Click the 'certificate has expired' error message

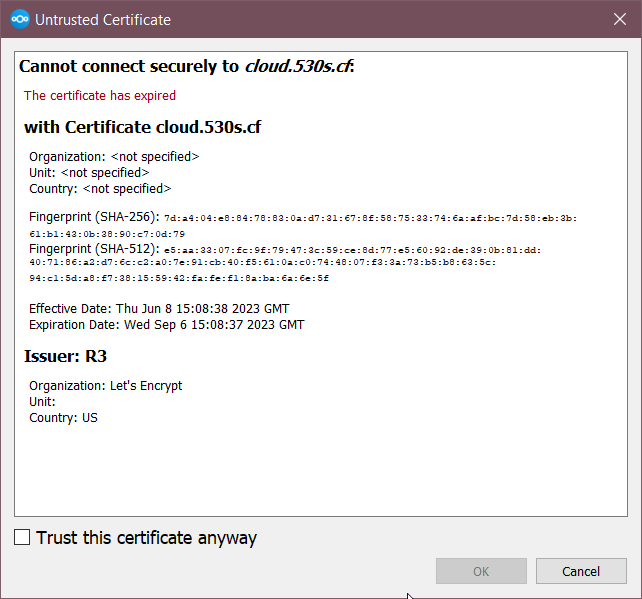tap(100, 96)
